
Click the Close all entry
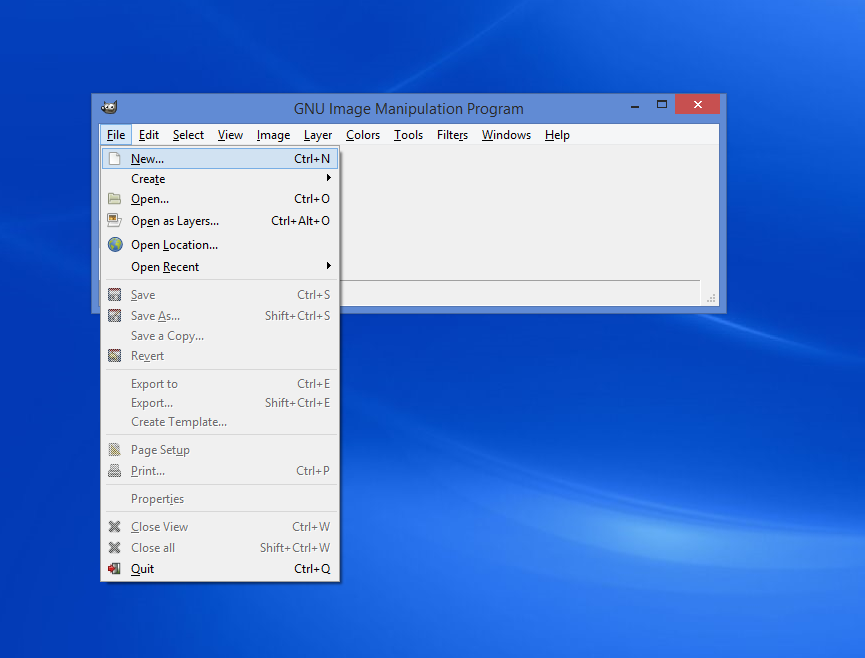pos(220,548)
